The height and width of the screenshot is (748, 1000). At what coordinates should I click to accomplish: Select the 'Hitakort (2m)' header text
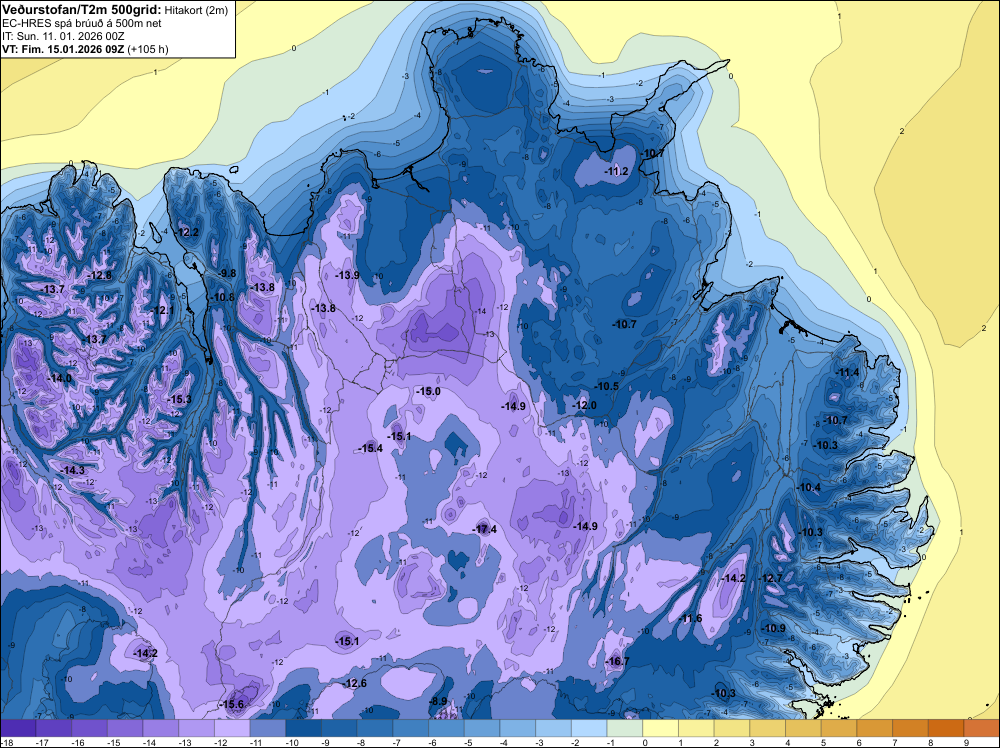[196, 10]
